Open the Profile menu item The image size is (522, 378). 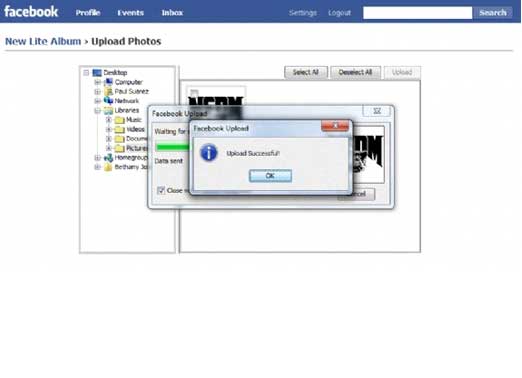point(88,13)
